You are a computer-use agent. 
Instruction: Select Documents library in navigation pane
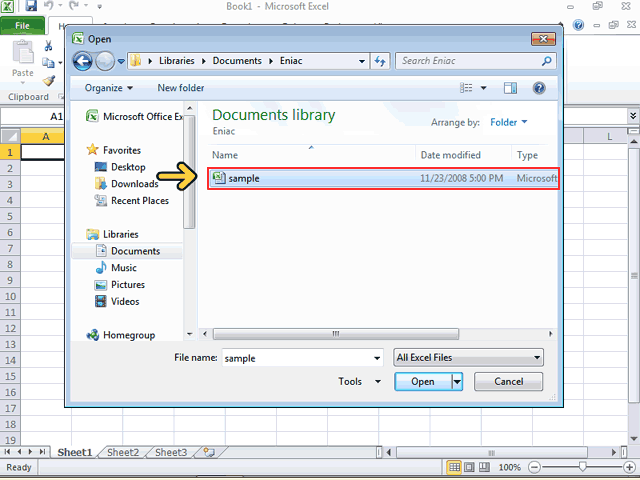(x=127, y=251)
